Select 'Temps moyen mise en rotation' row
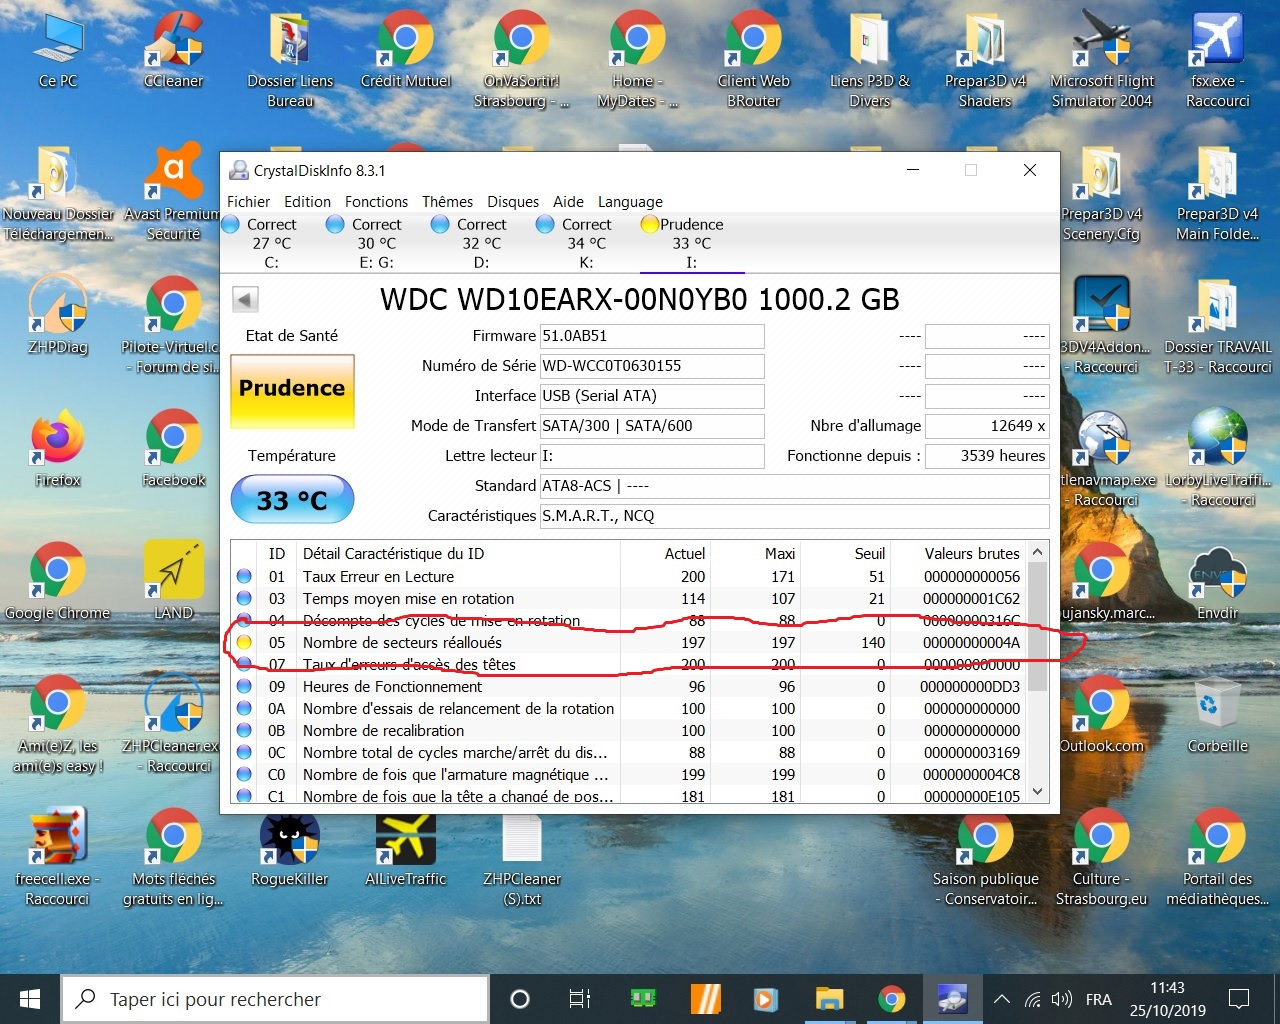The image size is (1280, 1024). [630, 599]
